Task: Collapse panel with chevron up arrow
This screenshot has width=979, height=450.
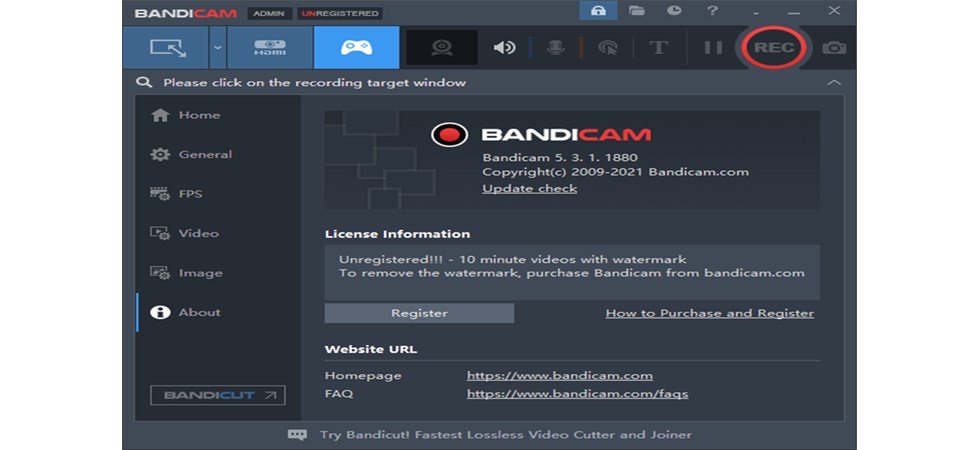Action: pyautogui.click(x=834, y=82)
